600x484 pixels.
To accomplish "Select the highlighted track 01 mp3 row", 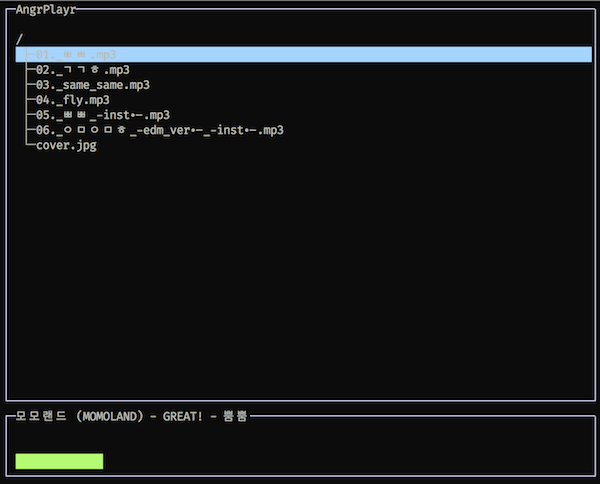I will (303, 55).
